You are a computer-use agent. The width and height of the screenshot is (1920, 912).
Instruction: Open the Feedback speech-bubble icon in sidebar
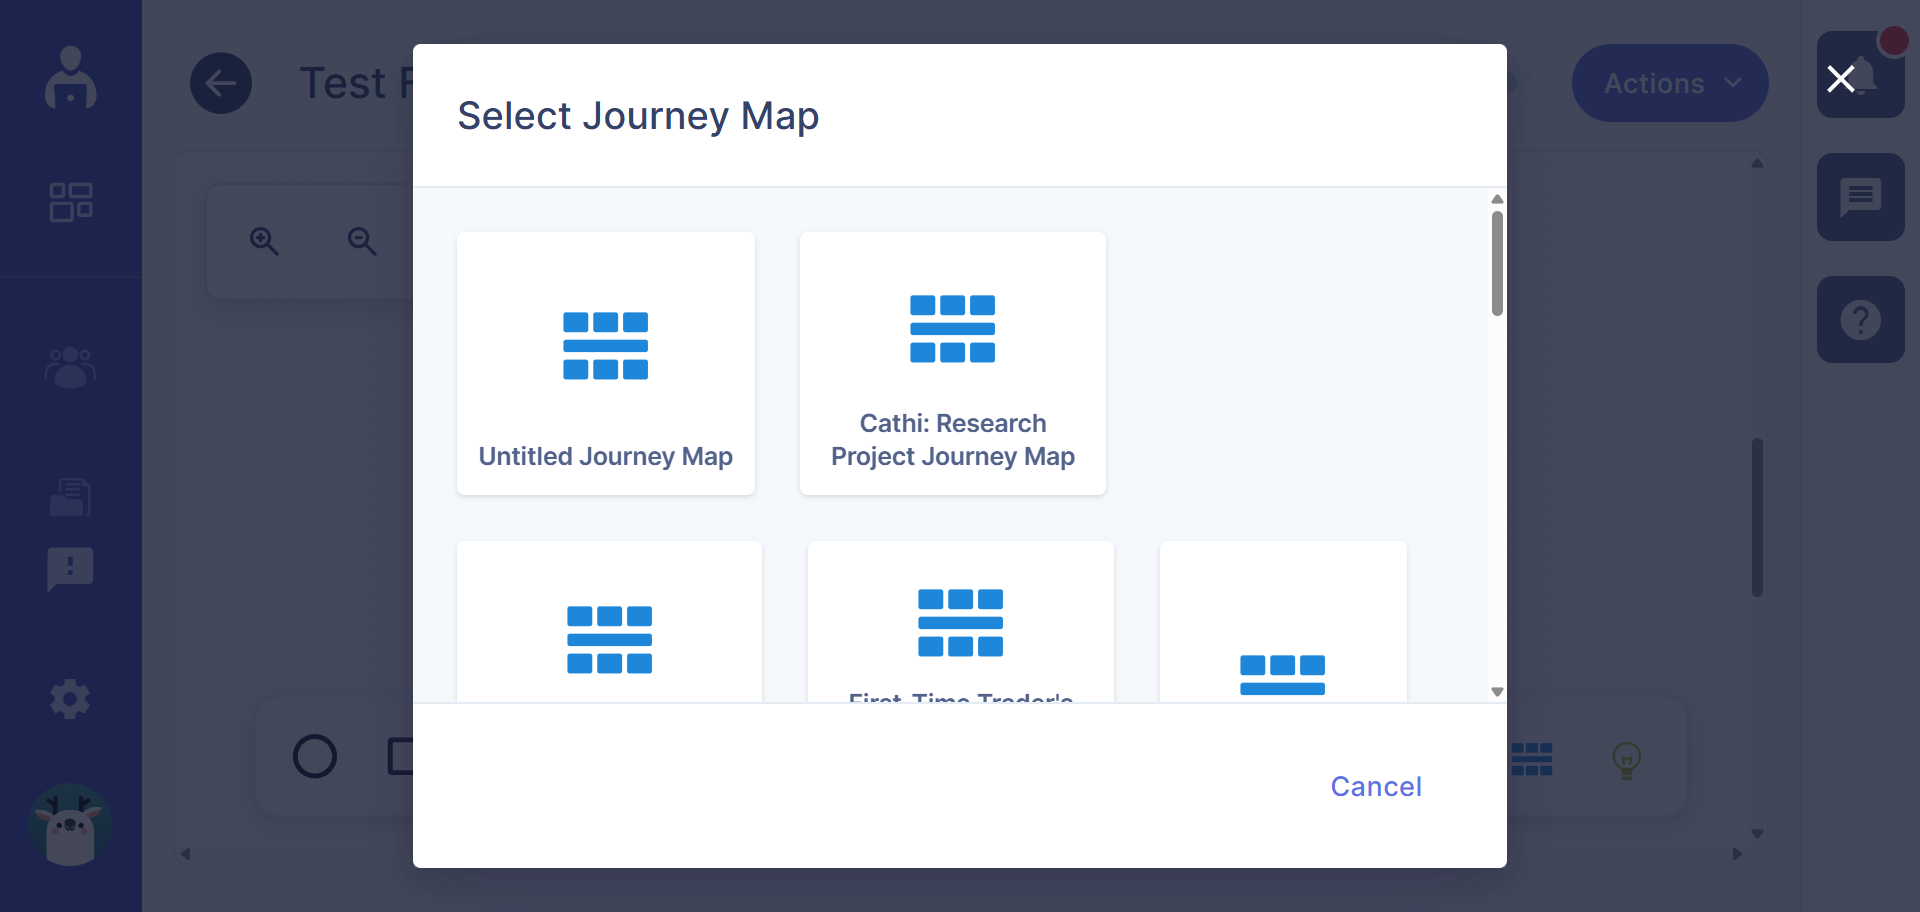[x=69, y=569]
